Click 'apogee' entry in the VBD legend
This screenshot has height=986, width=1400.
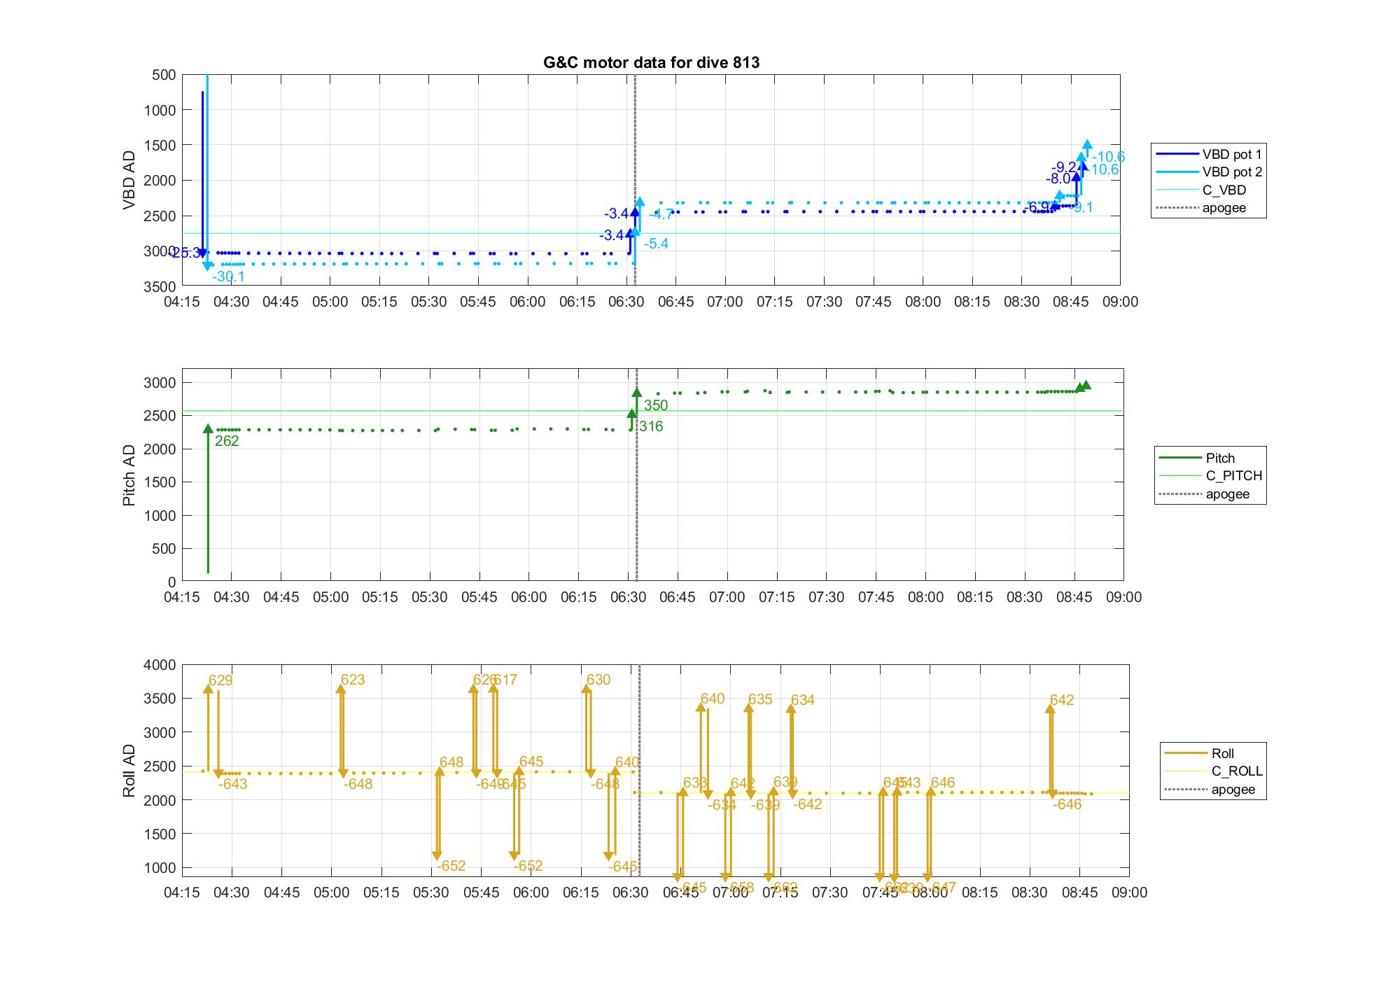click(1224, 208)
